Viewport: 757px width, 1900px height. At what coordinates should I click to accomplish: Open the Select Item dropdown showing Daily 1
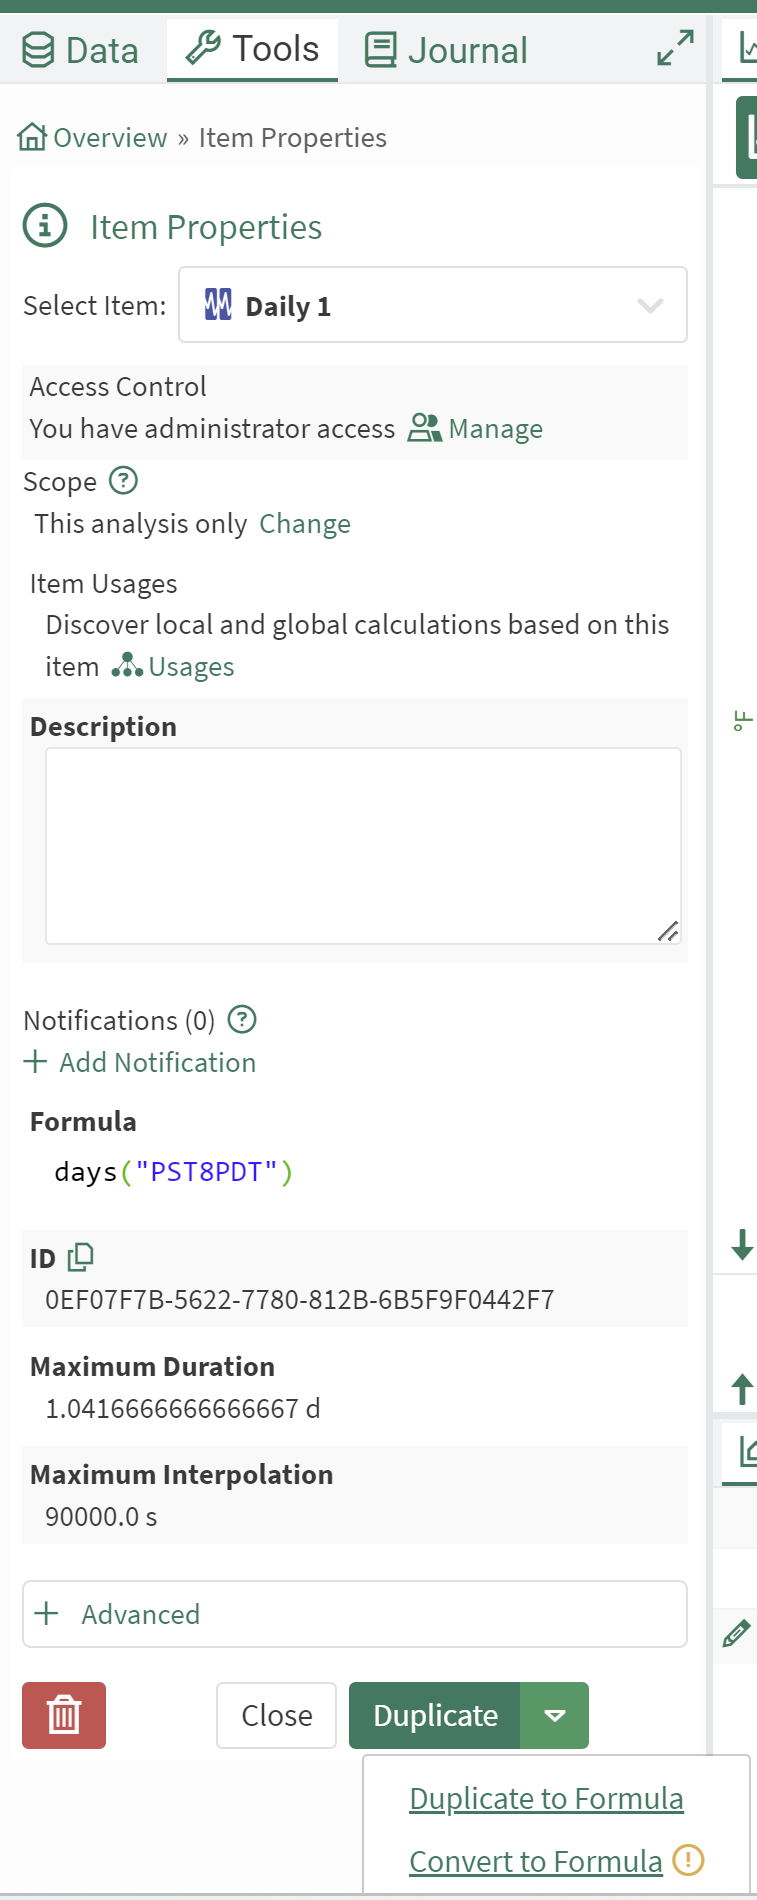coord(432,305)
